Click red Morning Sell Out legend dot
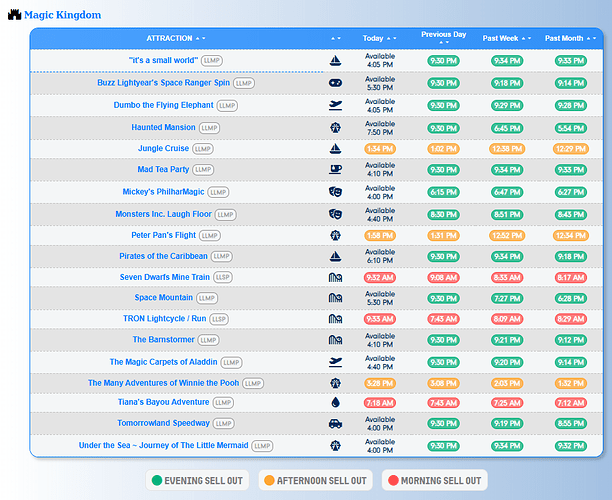Viewport: 612px width, 500px height. 393,480
